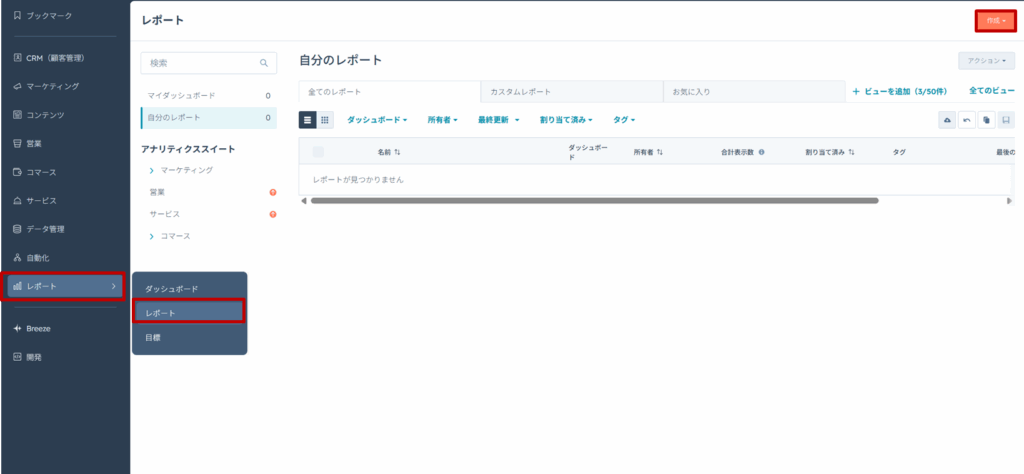This screenshot has height=474, width=1024.
Task: Tick the select-all checkbox in the table header
Action: click(x=318, y=152)
